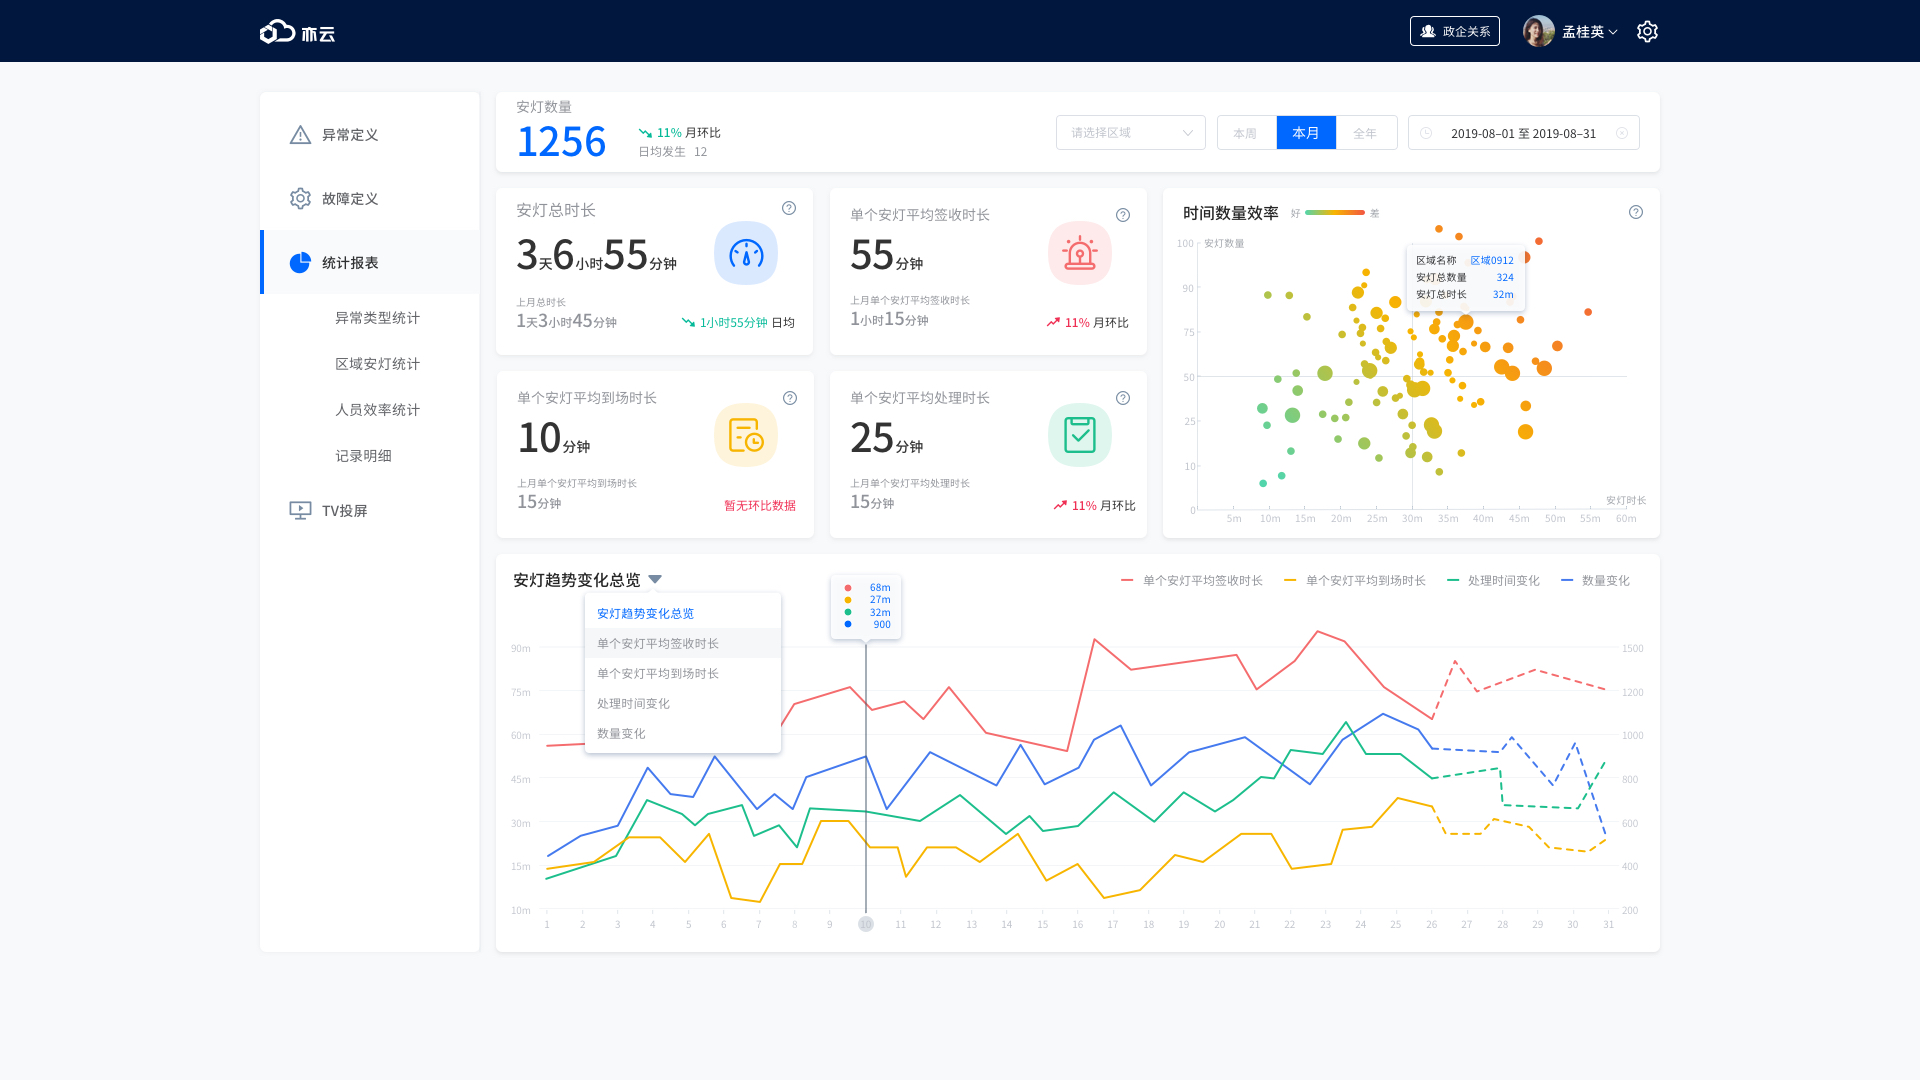Click the 2019-08-01 date range input
Viewport: 1920px width, 1080px height.
click(1522, 133)
